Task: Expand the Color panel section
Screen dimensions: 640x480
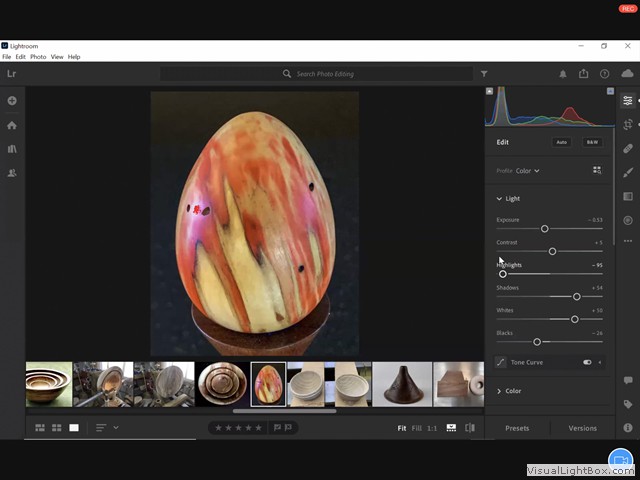Action: click(x=500, y=391)
